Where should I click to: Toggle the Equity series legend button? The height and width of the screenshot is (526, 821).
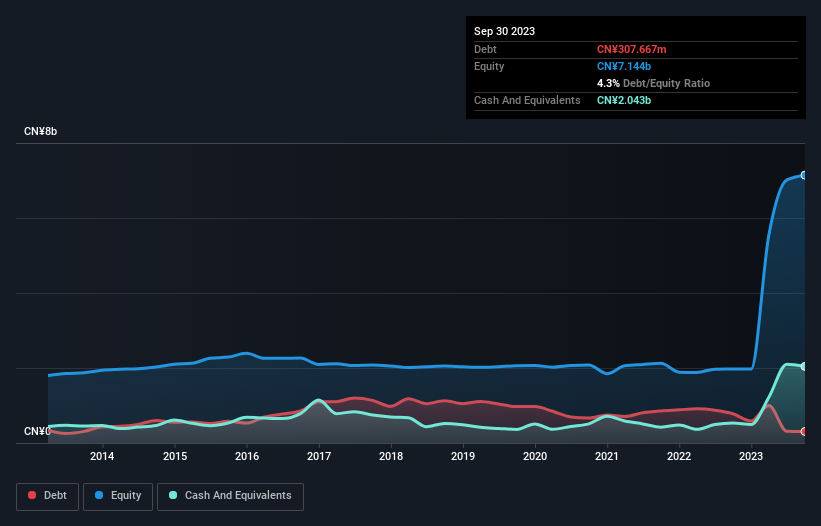point(118,496)
